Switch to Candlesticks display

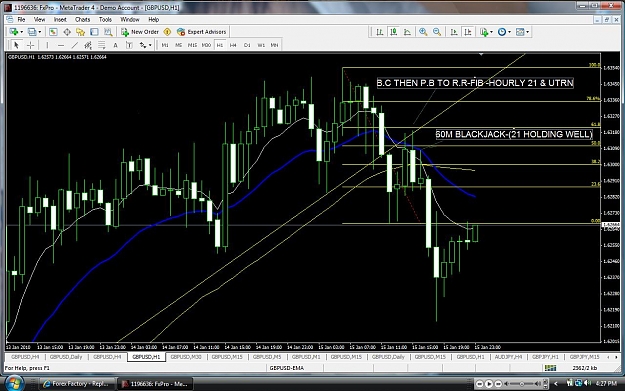(393, 32)
